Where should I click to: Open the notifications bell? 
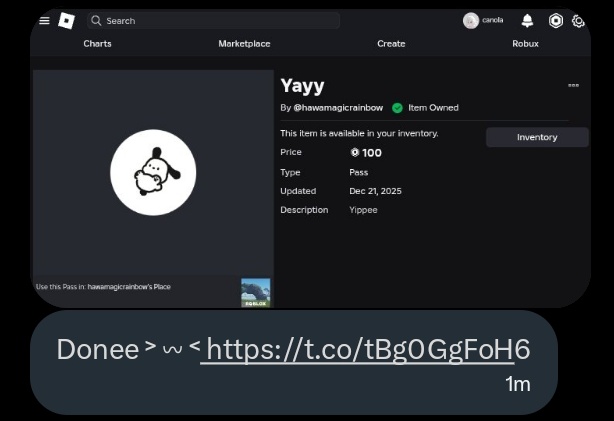point(527,21)
